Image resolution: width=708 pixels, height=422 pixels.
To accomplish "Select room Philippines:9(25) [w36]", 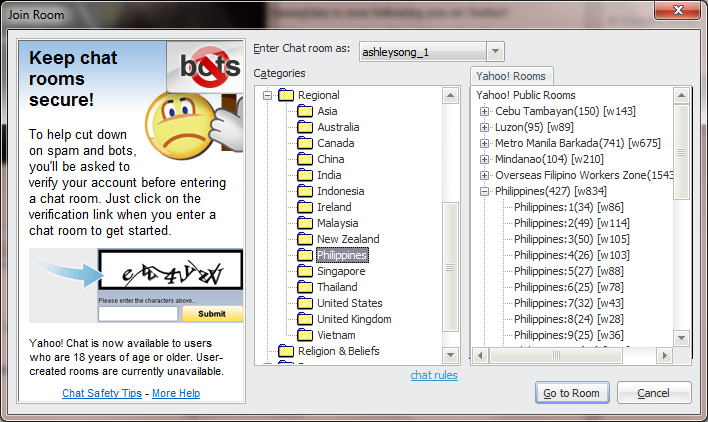I will tap(569, 335).
